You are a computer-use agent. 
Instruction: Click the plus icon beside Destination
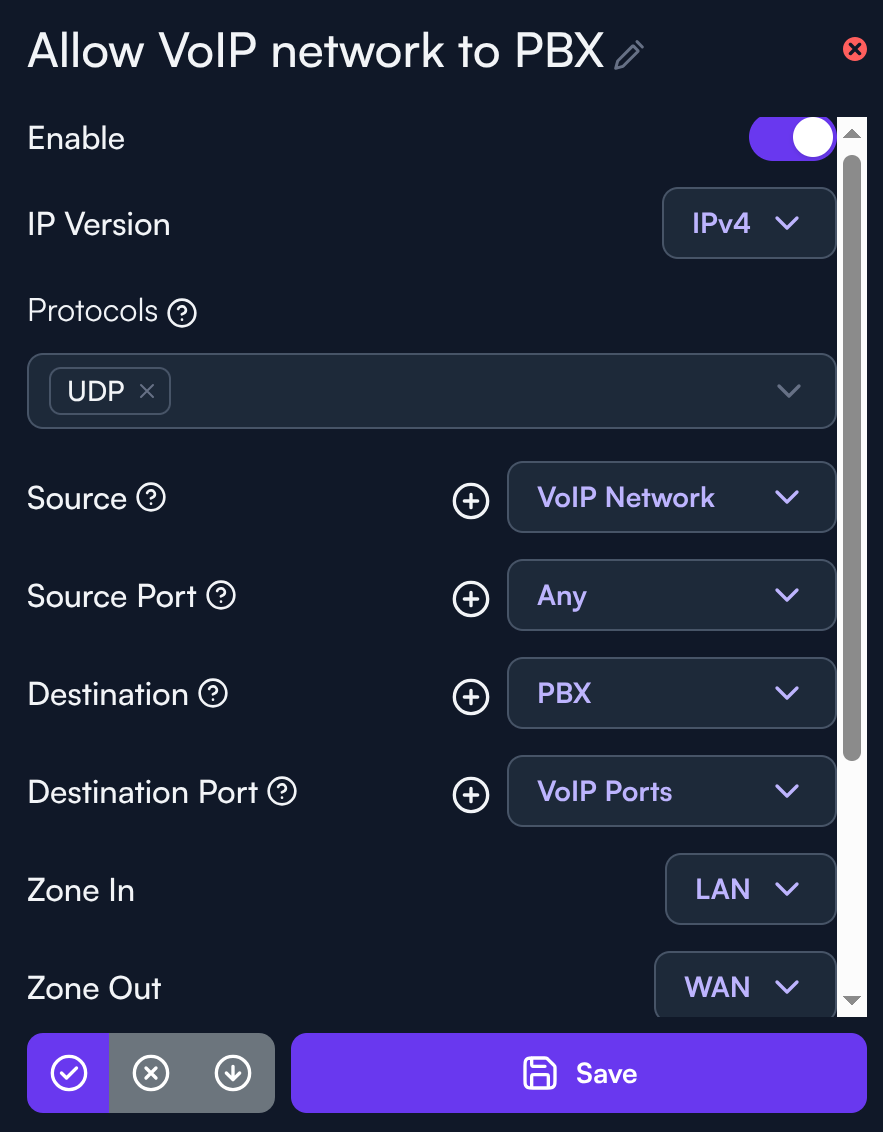coord(471,696)
